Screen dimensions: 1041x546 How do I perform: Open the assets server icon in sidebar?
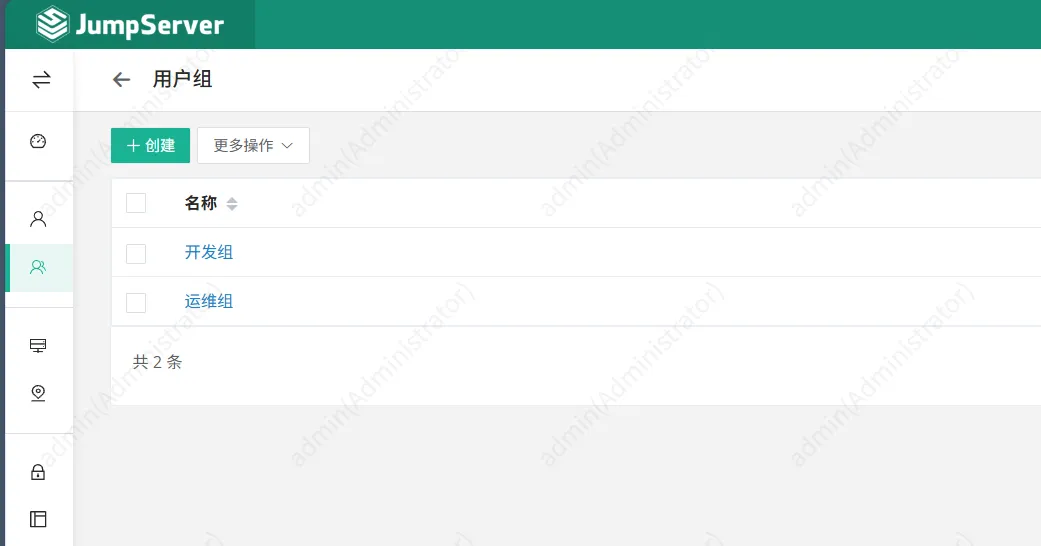pos(38,345)
